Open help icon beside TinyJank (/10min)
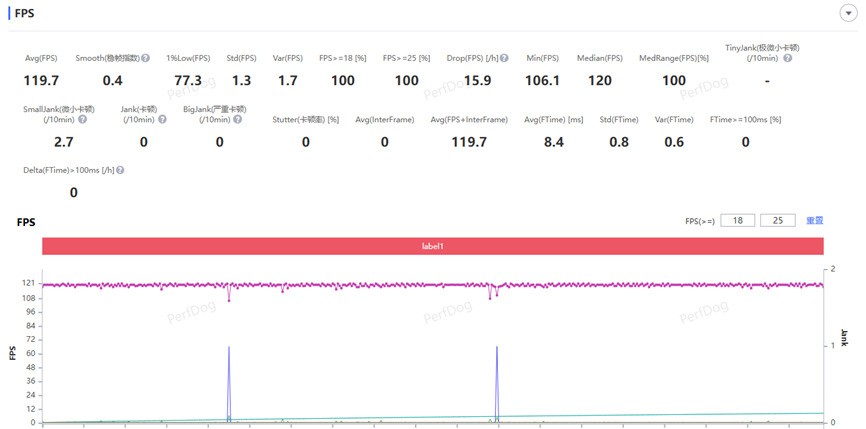Viewport: 866px width, 429px height. pyautogui.click(x=788, y=58)
